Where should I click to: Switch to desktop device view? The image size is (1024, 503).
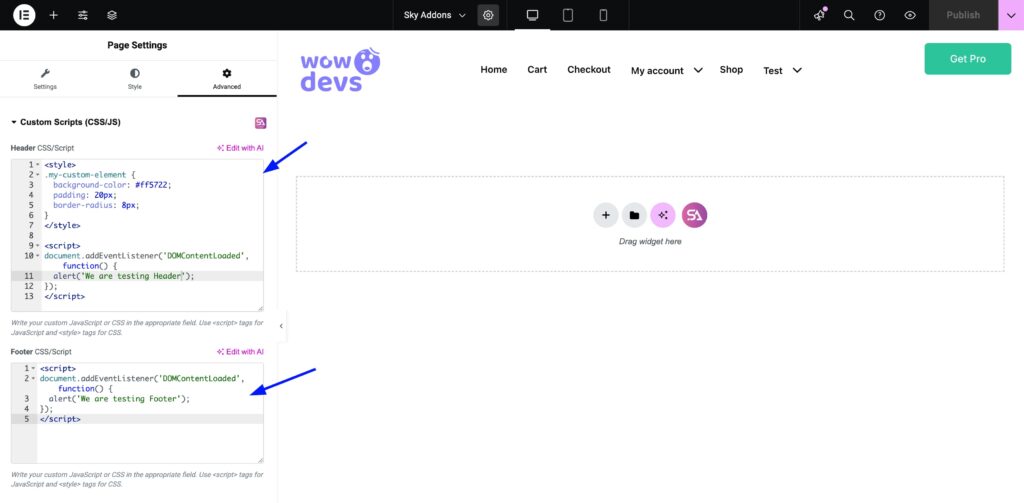coord(532,15)
